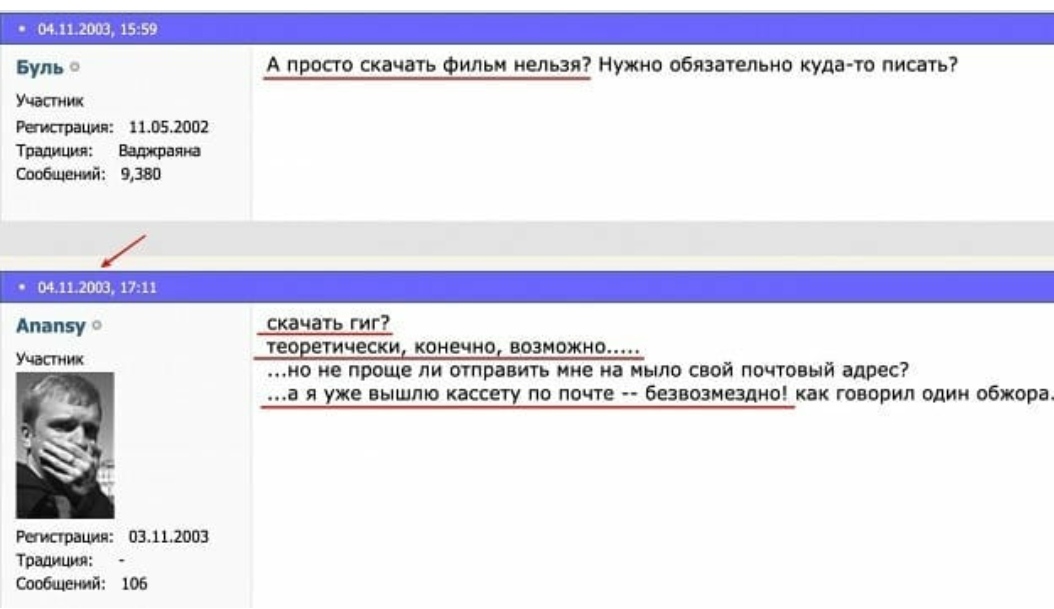
Task: Click the post status icon before 15:59 timestamp
Action: pos(24,30)
